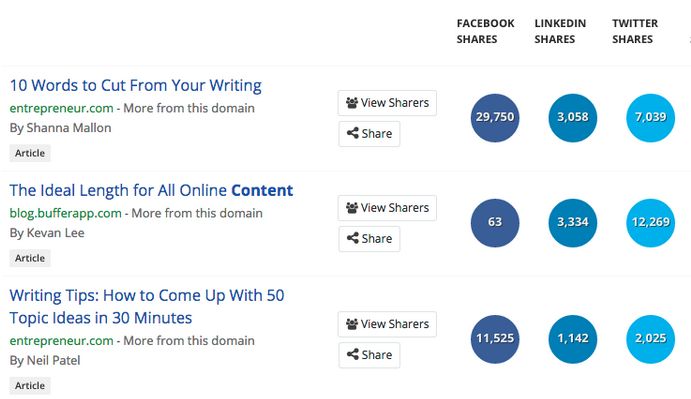Click the 29,750 Facebook shares circle
Image resolution: width=691 pixels, height=399 pixels.
click(x=495, y=118)
